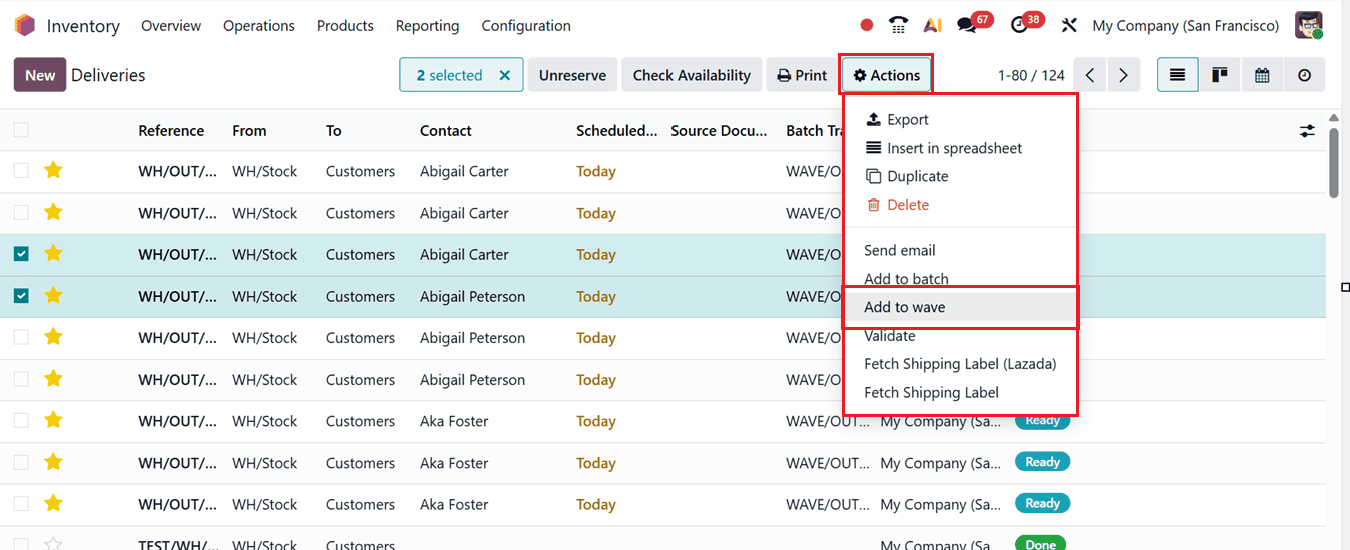Image resolution: width=1350 pixels, height=550 pixels.
Task: Choose Add to wave from menu
Action: point(904,307)
